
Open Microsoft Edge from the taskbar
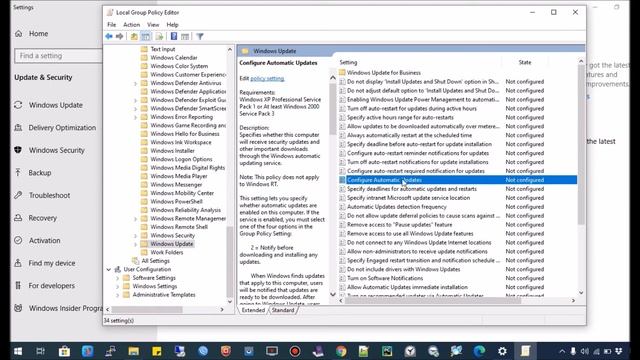(x=480, y=351)
